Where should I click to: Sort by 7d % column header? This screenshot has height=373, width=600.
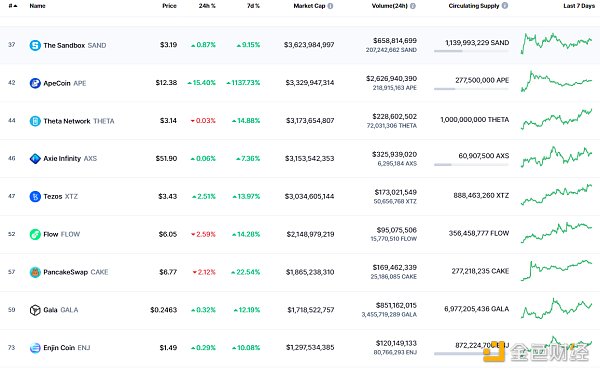[x=253, y=6]
